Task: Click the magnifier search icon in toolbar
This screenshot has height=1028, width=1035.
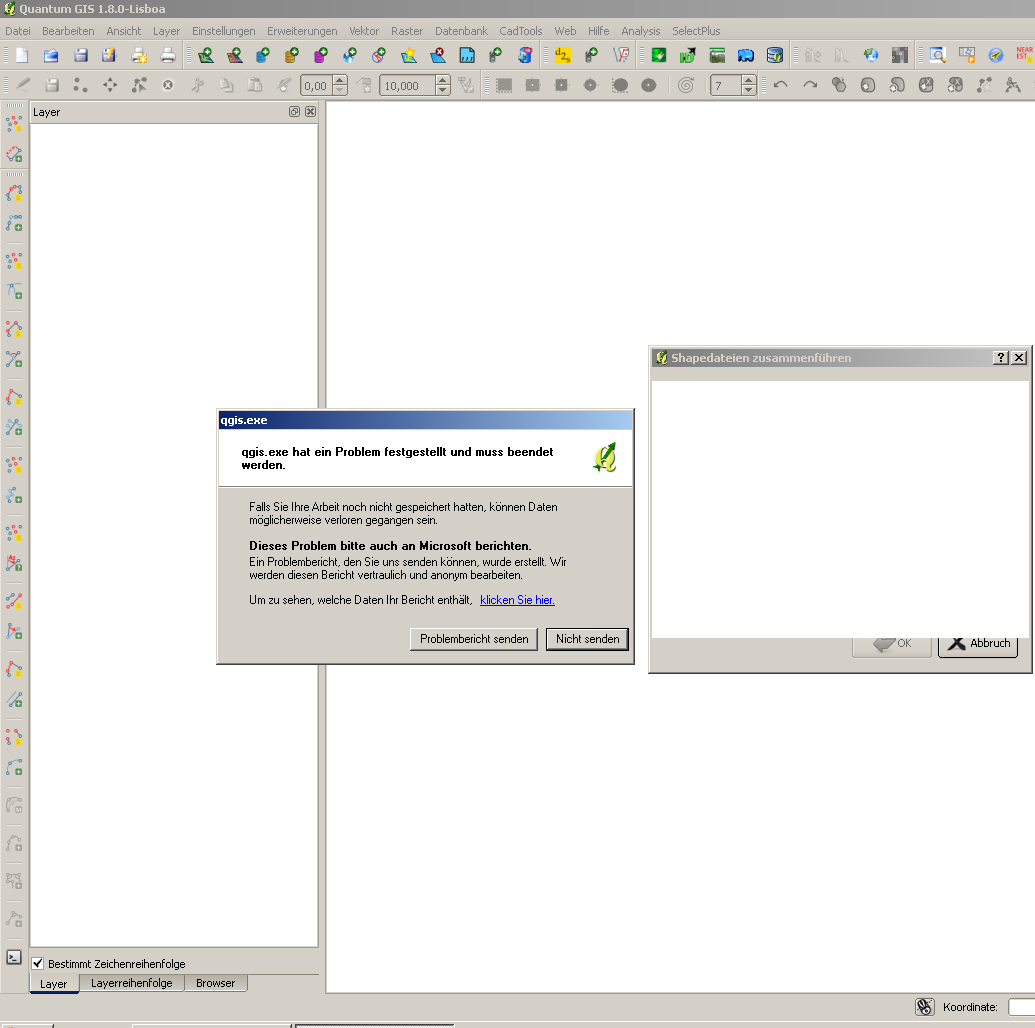Action: pos(937,55)
